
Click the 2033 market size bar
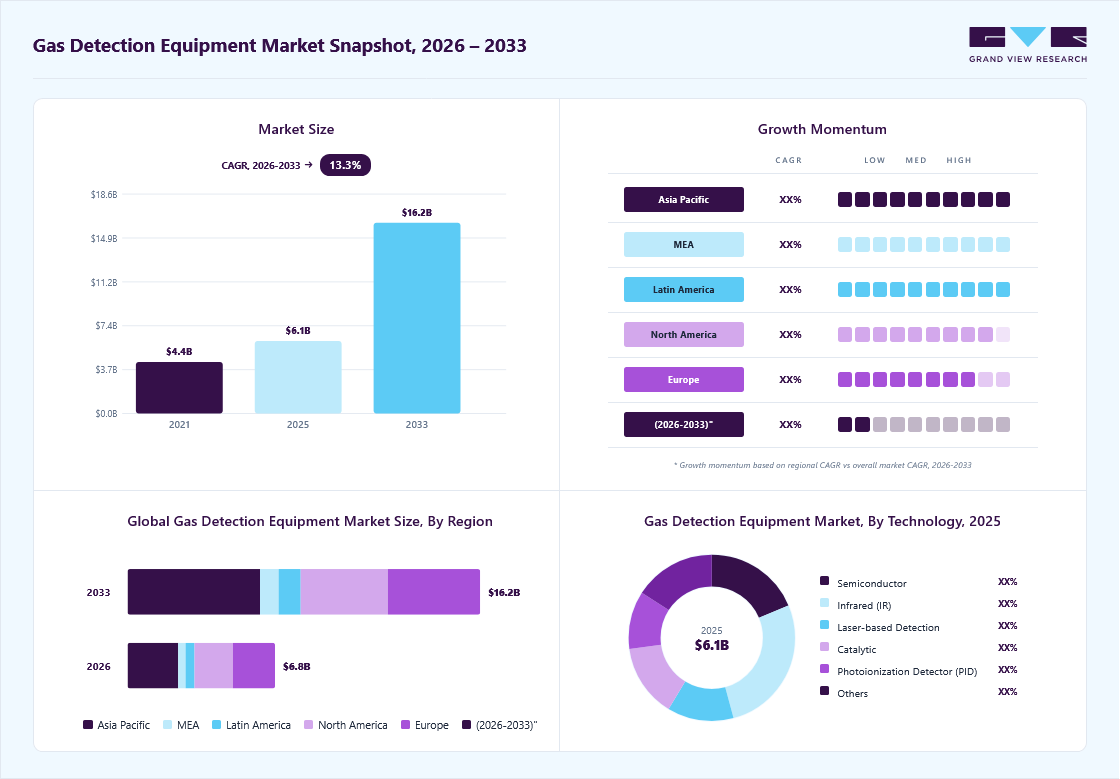(417, 318)
